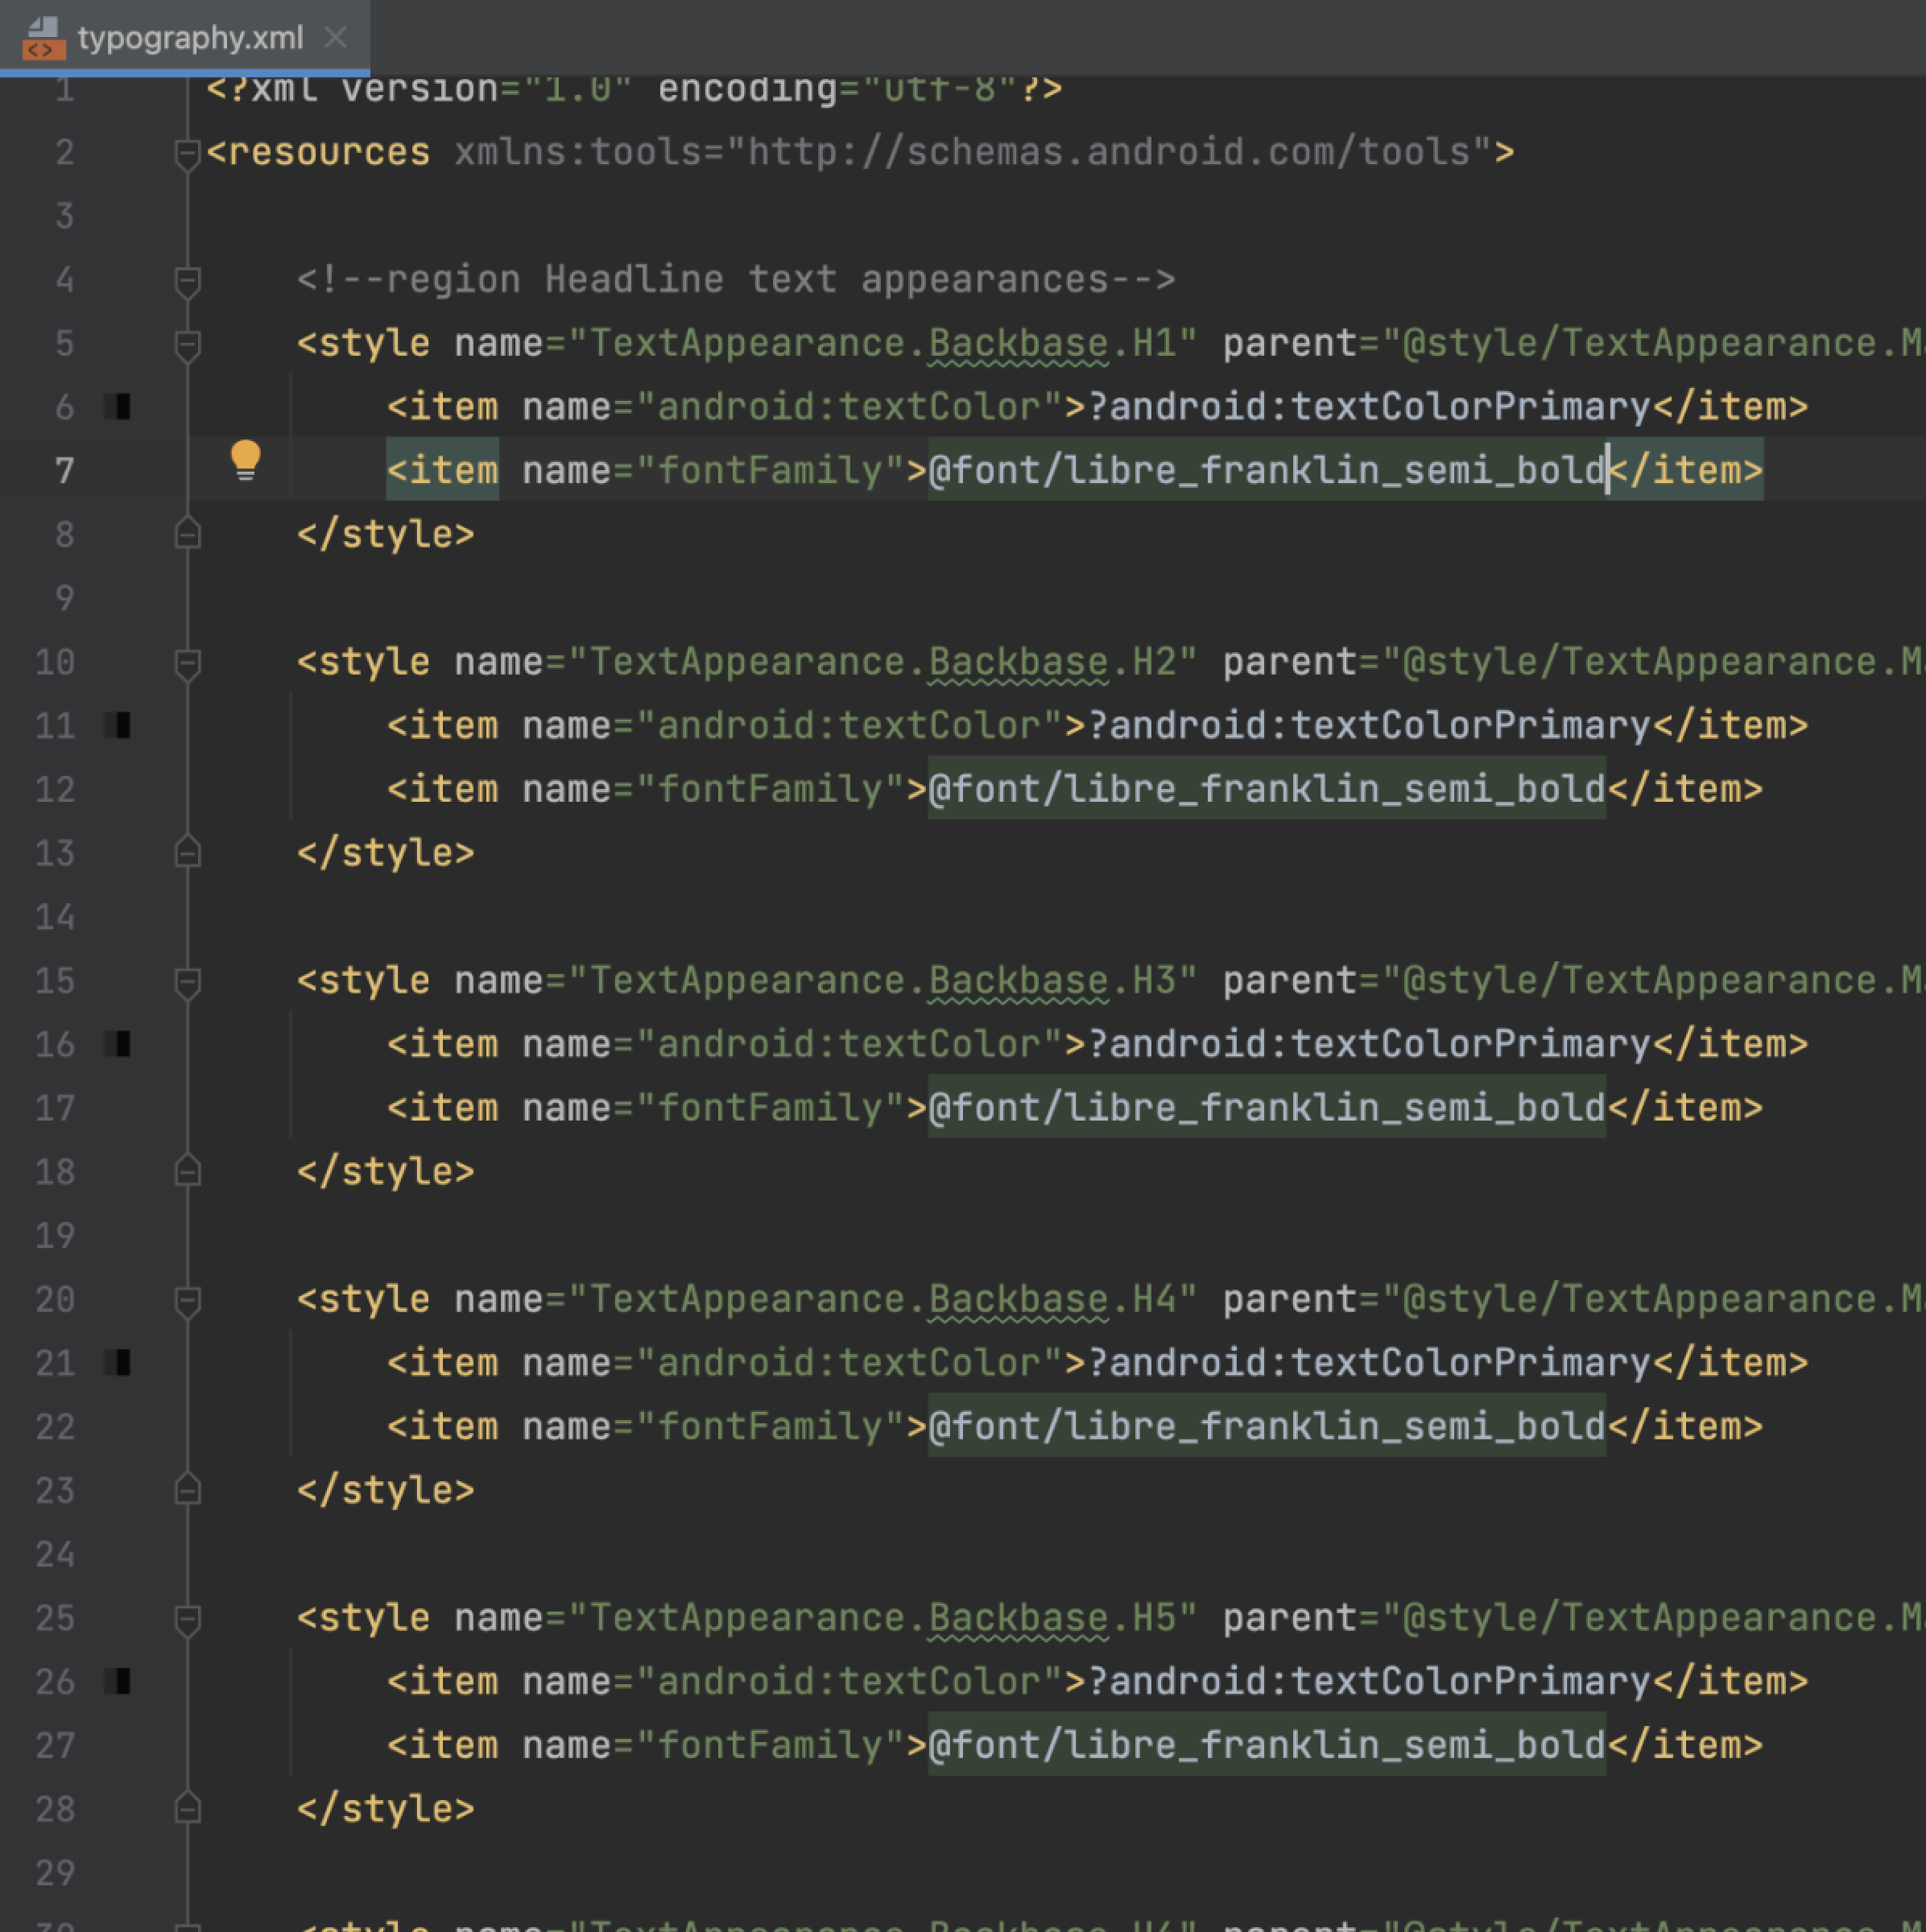This screenshot has width=1926, height=1932.
Task: Click color swatch in gutter on line 11
Action: 118,726
